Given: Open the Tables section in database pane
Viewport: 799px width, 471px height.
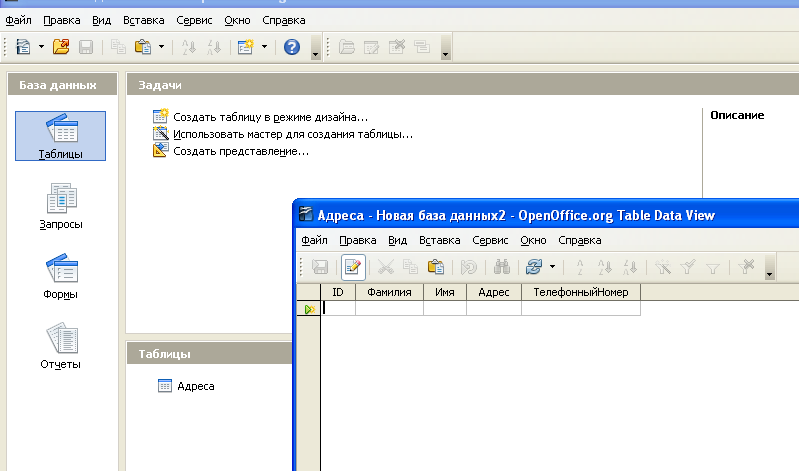Looking at the screenshot, I should (x=61, y=136).
